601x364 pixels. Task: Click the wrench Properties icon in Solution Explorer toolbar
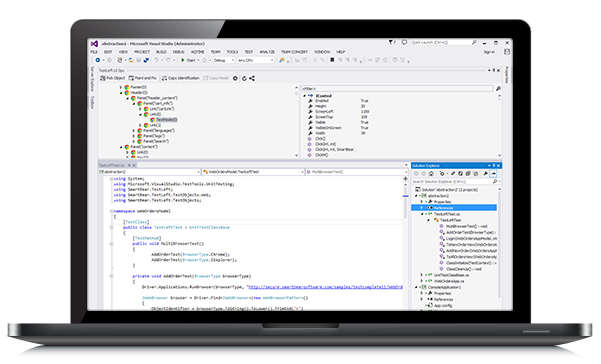[x=486, y=174]
